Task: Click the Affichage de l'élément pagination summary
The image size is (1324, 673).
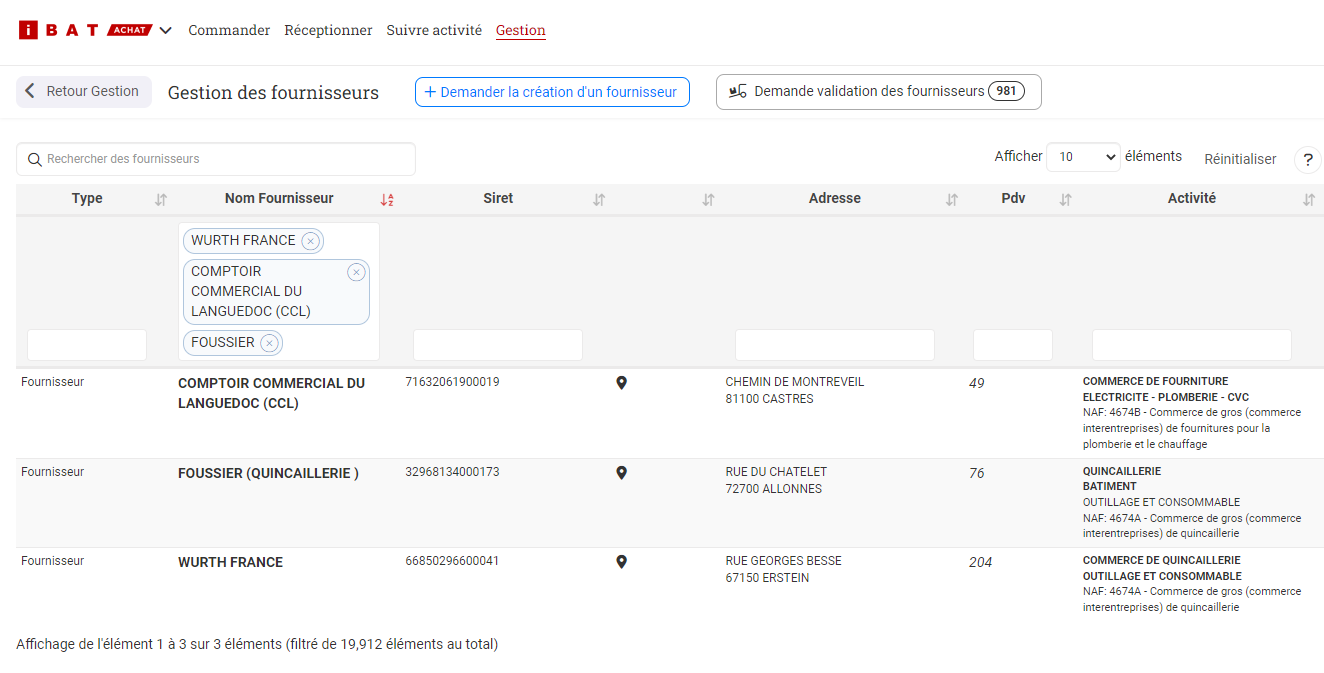Action: tap(257, 644)
